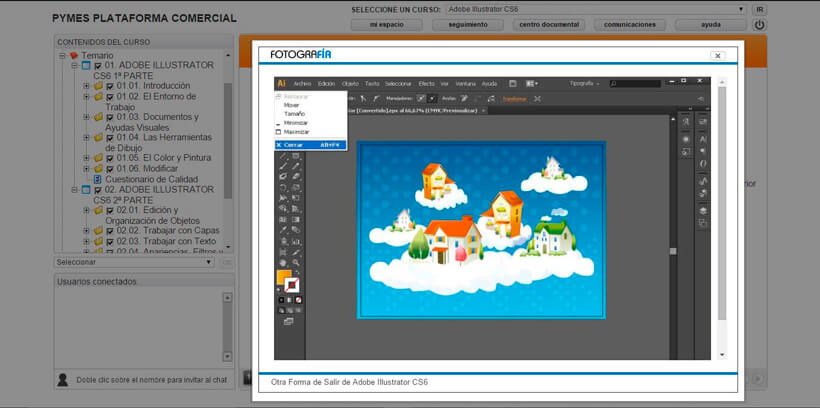Select the Column Graph tool
This screenshot has height=408, width=820.
(x=296, y=241)
